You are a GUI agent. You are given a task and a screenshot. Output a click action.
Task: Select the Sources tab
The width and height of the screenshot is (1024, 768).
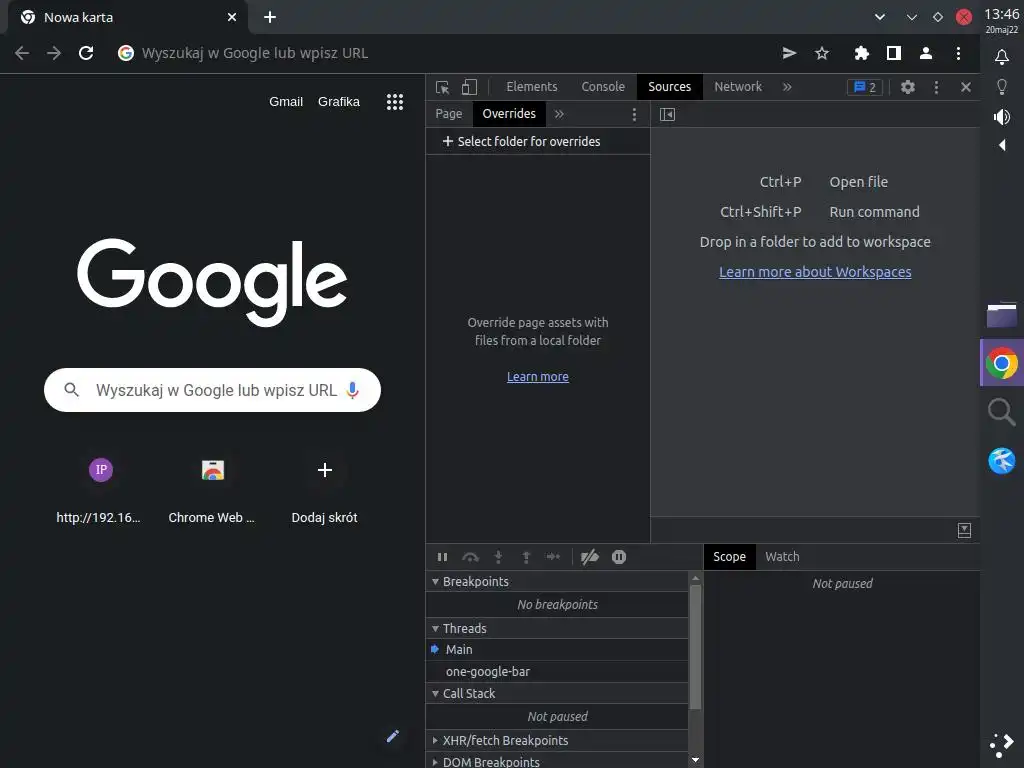point(669,87)
